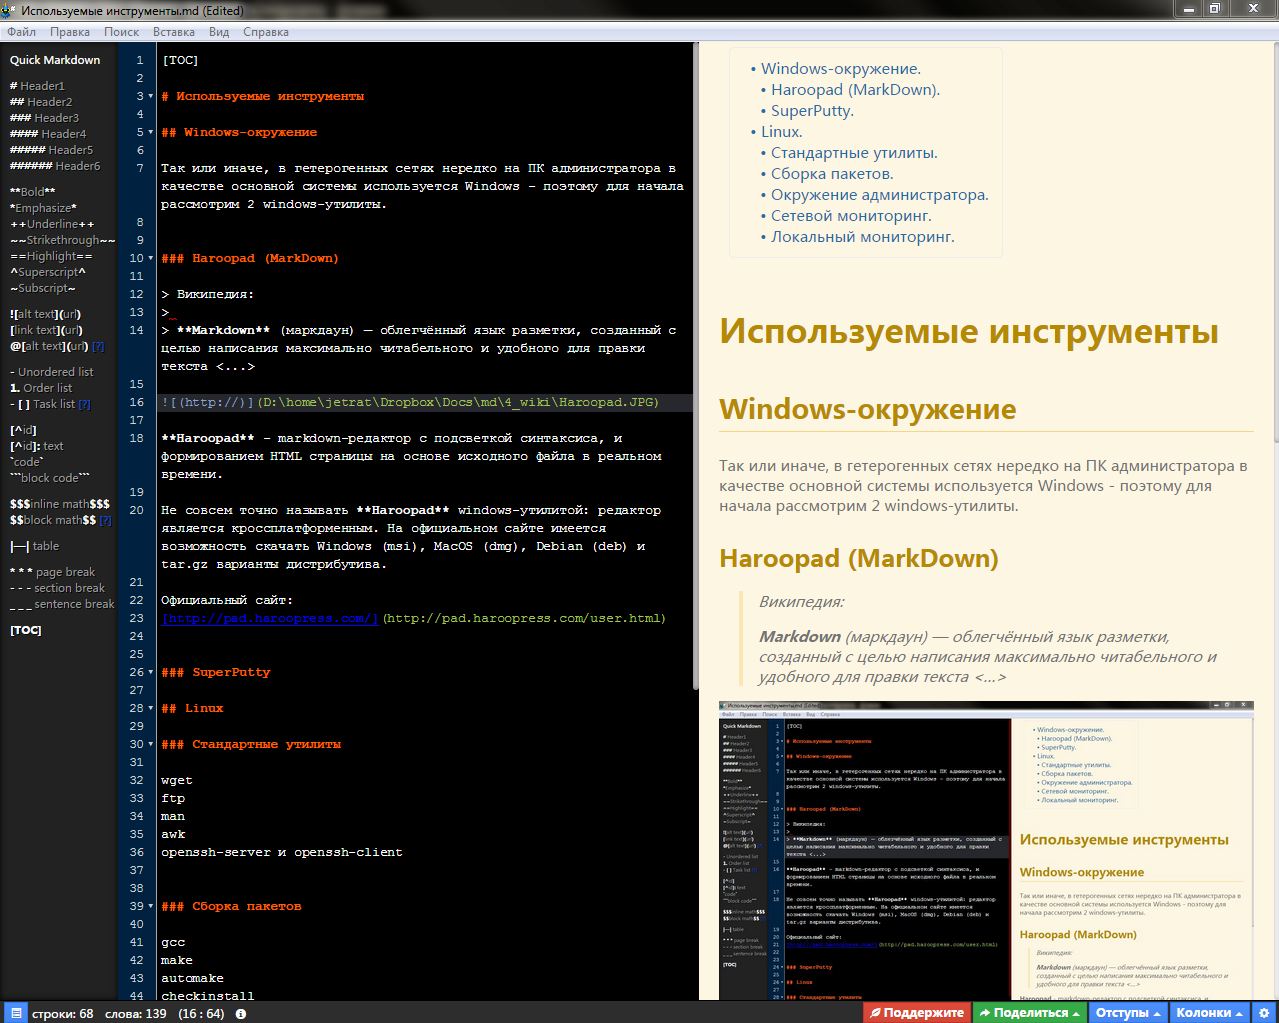The height and width of the screenshot is (1023, 1279).
Task: Insert Task list checkbox syntax
Action: click(x=45, y=404)
